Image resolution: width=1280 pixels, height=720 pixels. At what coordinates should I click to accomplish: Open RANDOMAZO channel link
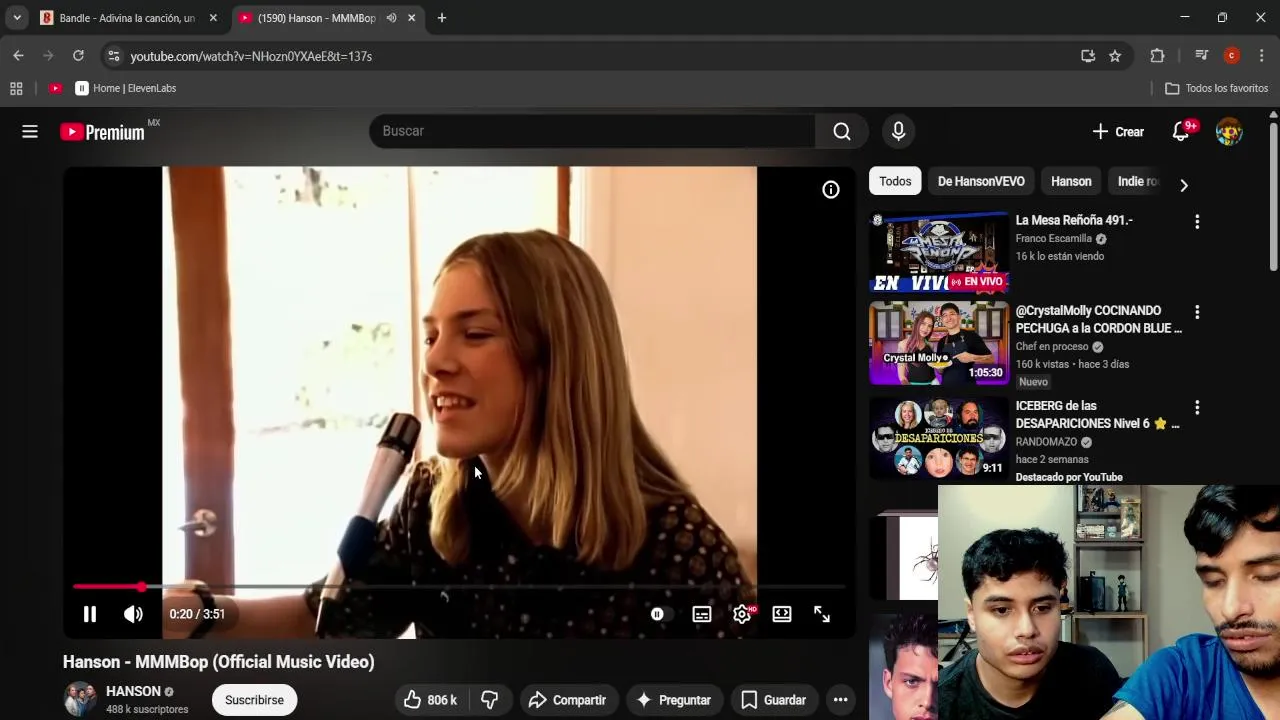(1046, 442)
